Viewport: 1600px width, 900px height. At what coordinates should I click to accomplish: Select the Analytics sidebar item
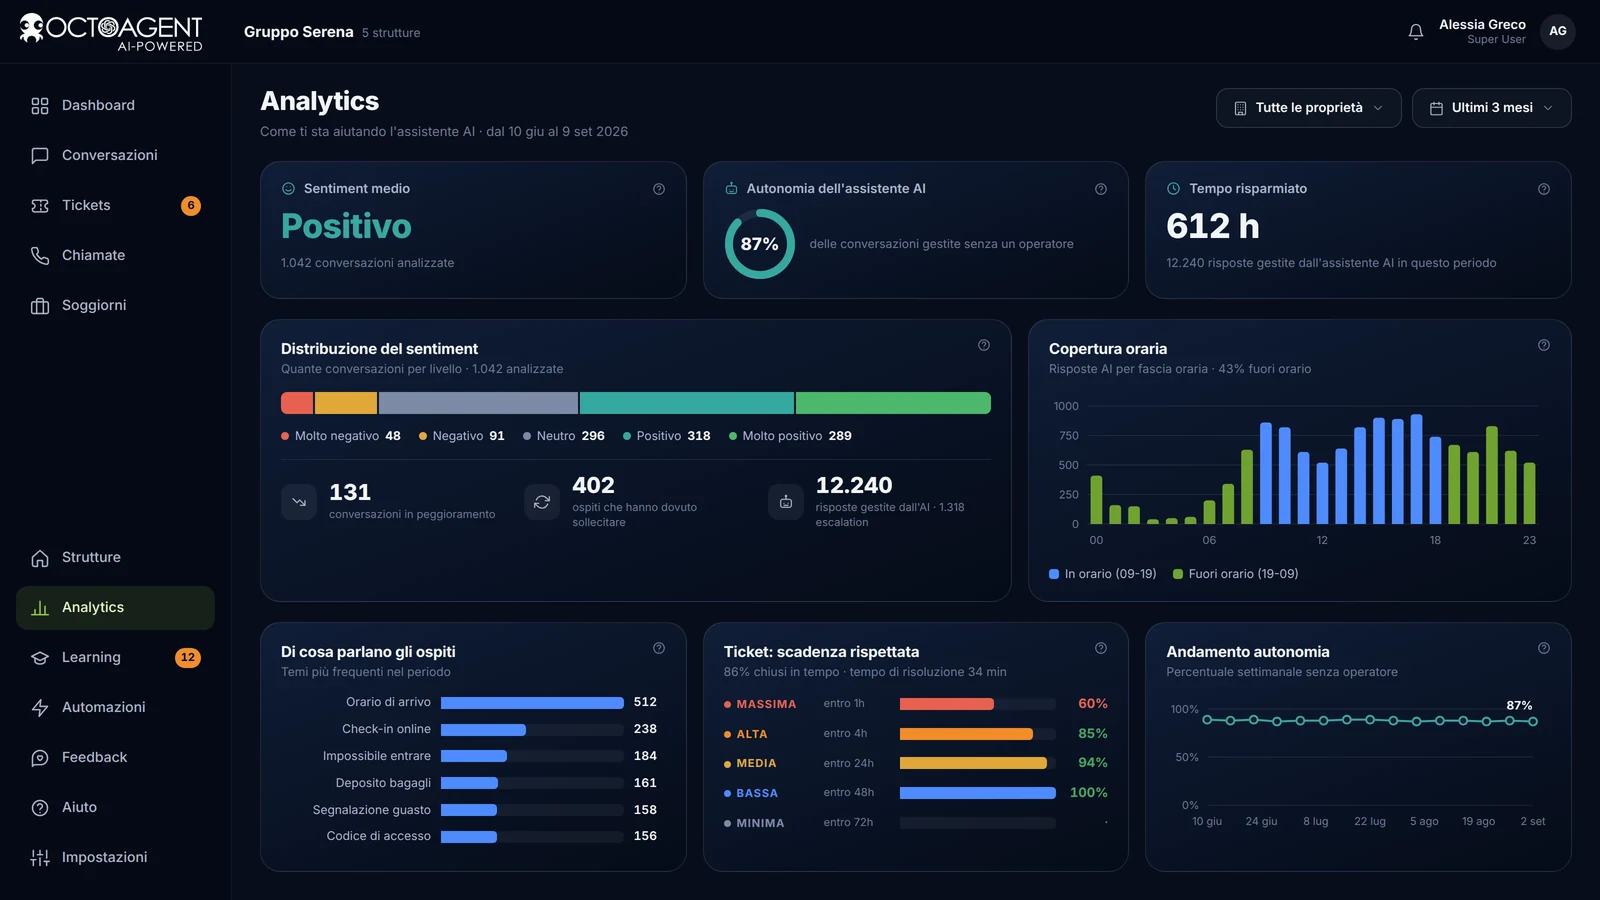click(115, 608)
